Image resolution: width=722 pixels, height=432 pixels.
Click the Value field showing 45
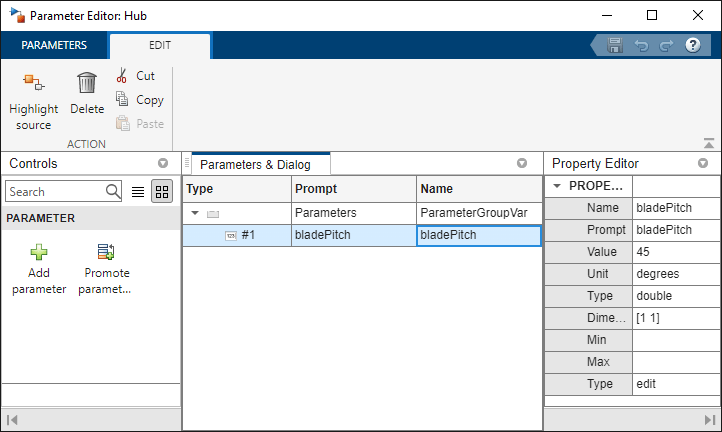click(675, 252)
